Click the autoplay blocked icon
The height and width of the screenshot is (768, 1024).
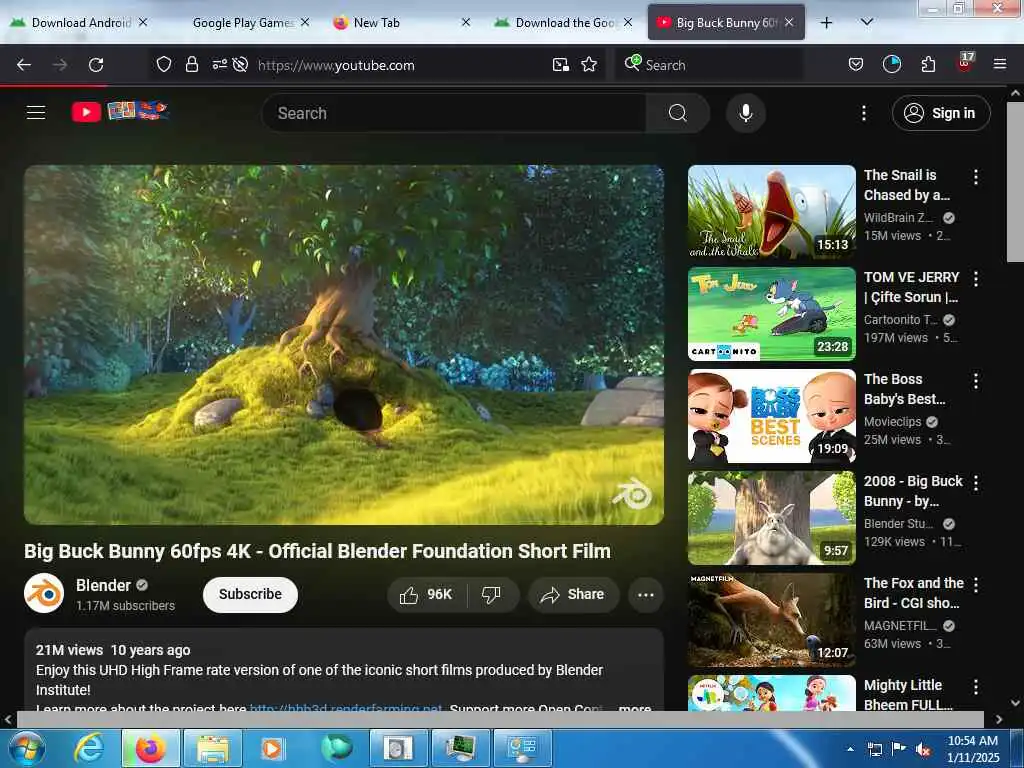(x=240, y=64)
